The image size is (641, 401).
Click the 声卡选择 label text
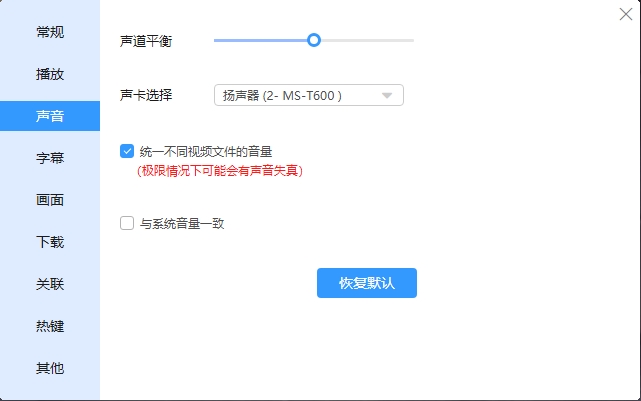(146, 96)
